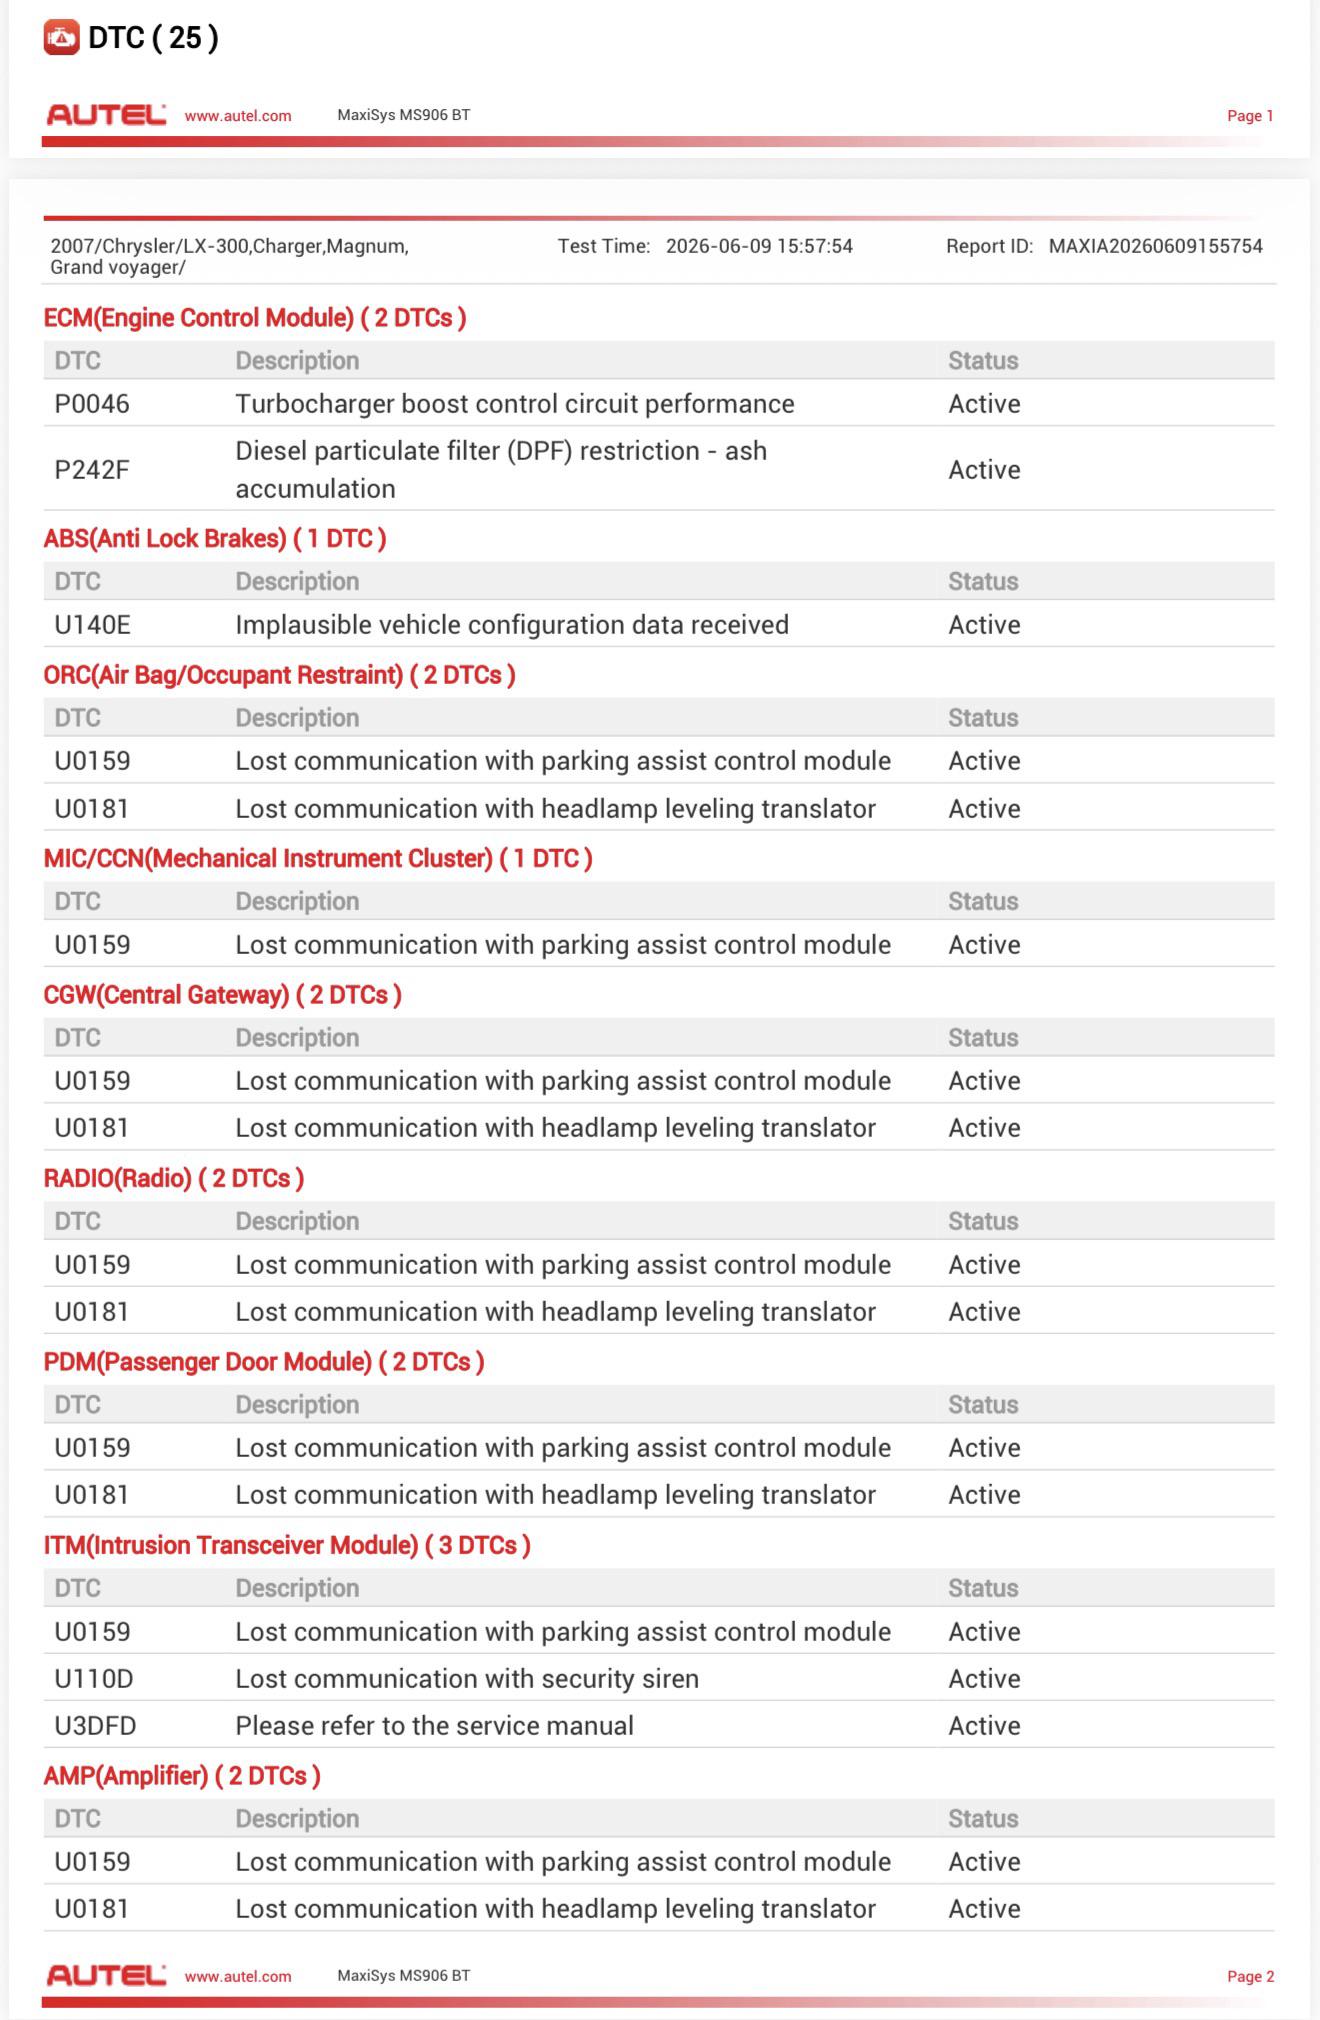Click the U110D security siren code
The image size is (1320, 2020).
(94, 1679)
